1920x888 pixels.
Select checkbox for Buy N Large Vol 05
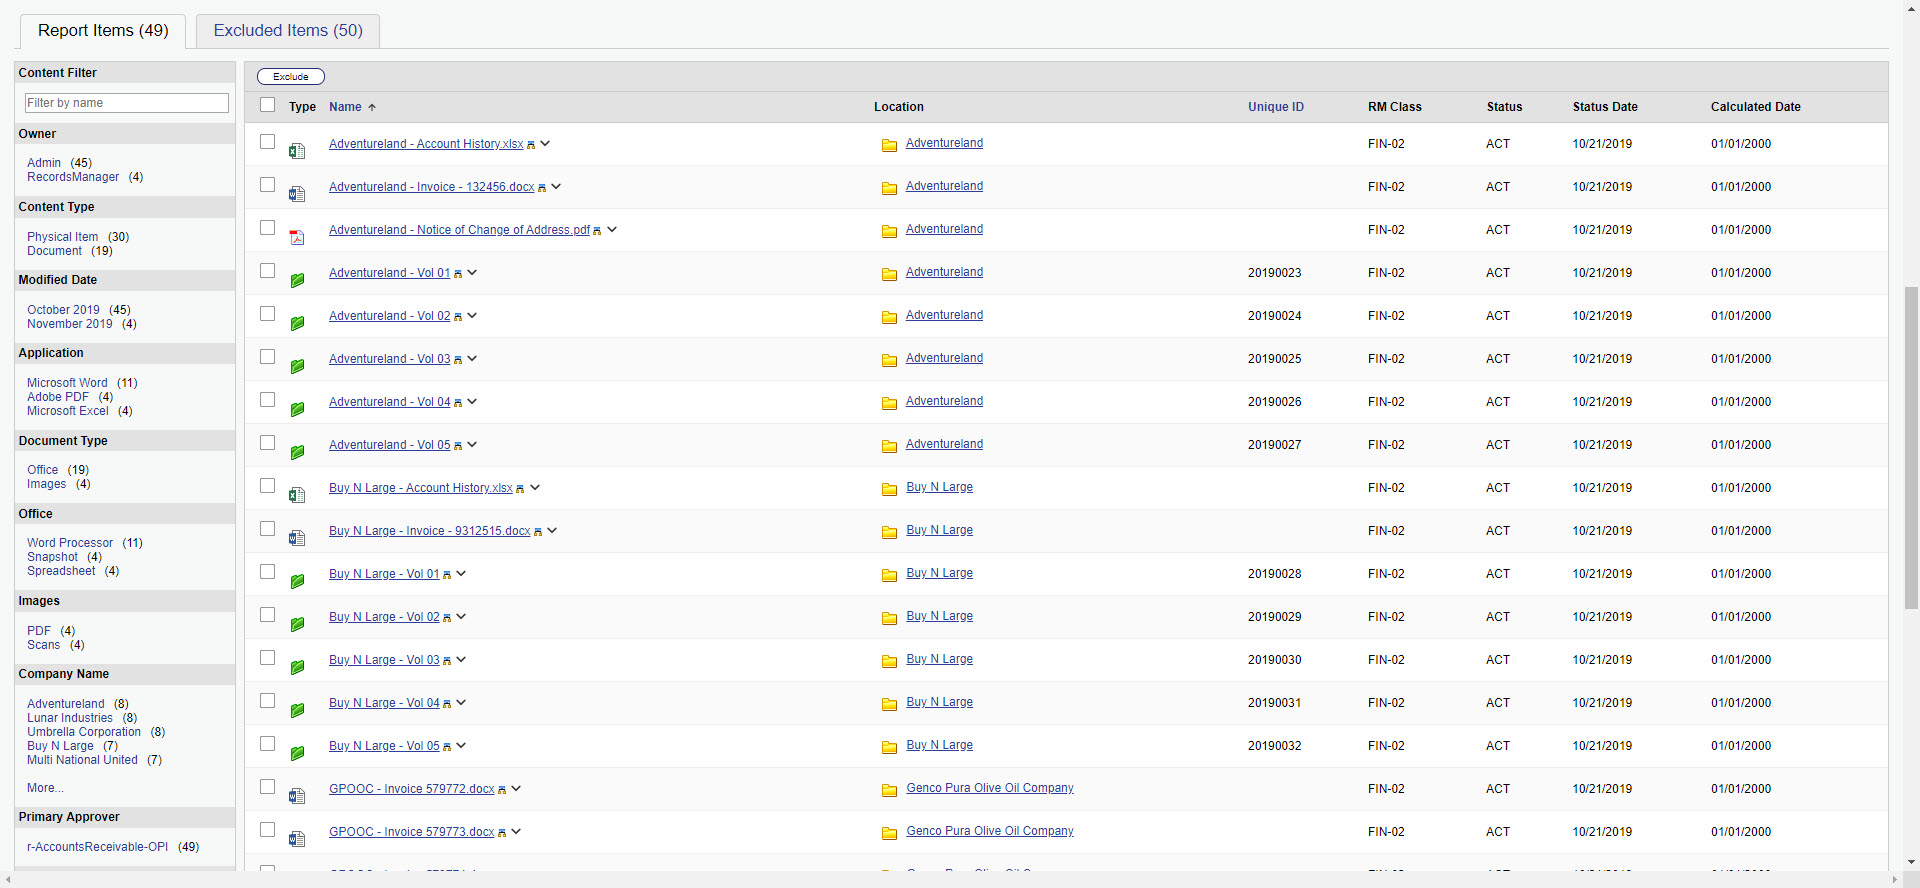tap(267, 744)
